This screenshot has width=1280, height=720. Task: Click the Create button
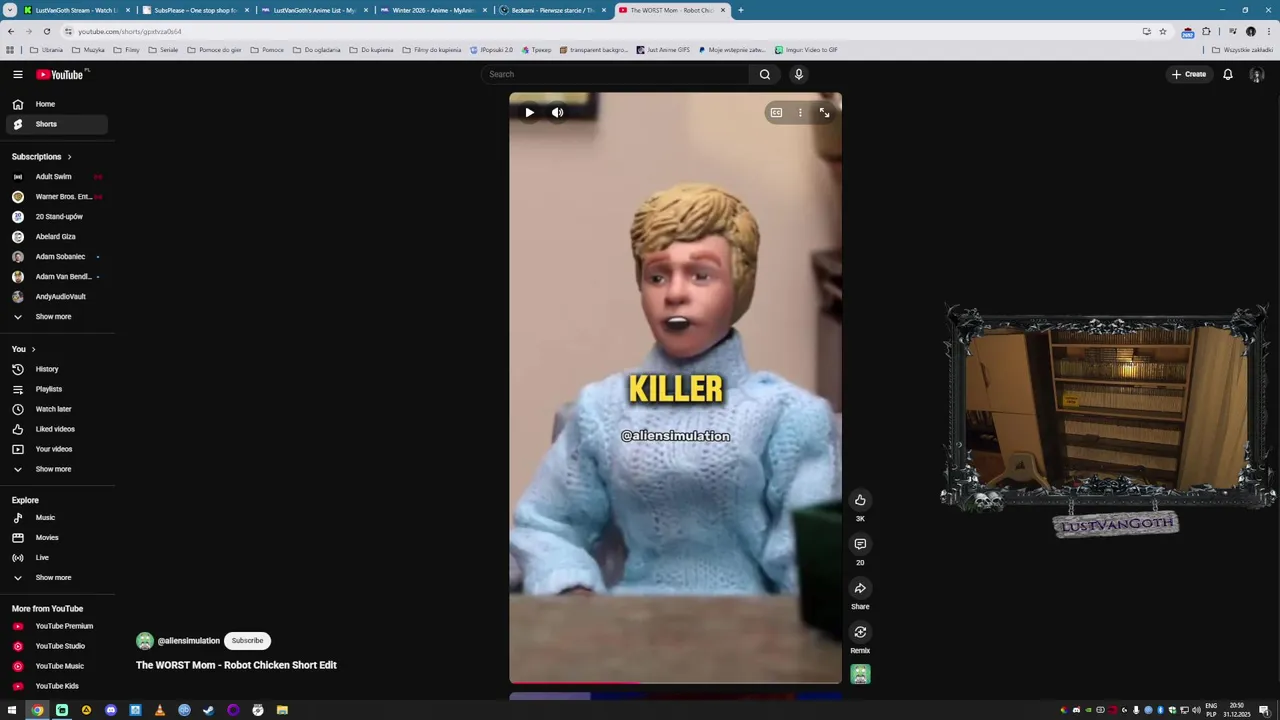pyautogui.click(x=1189, y=74)
